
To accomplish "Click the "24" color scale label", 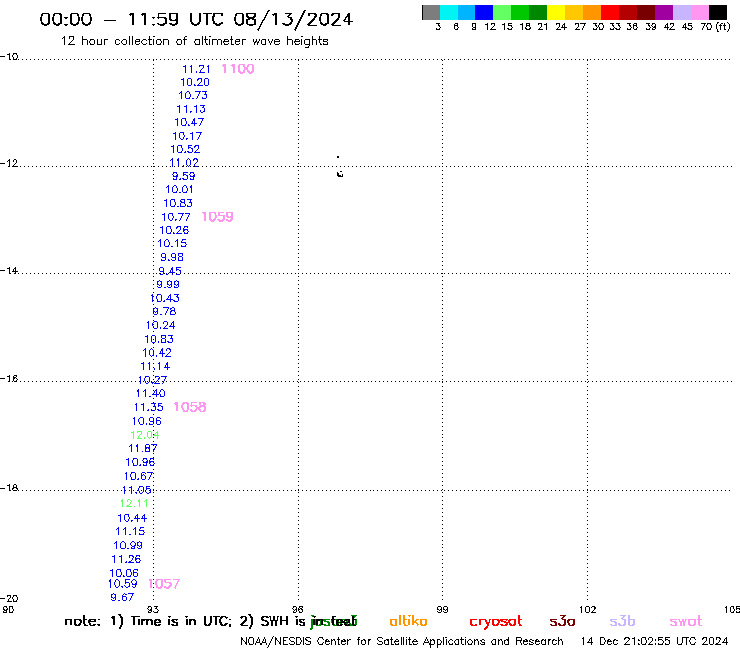I will (561, 27).
